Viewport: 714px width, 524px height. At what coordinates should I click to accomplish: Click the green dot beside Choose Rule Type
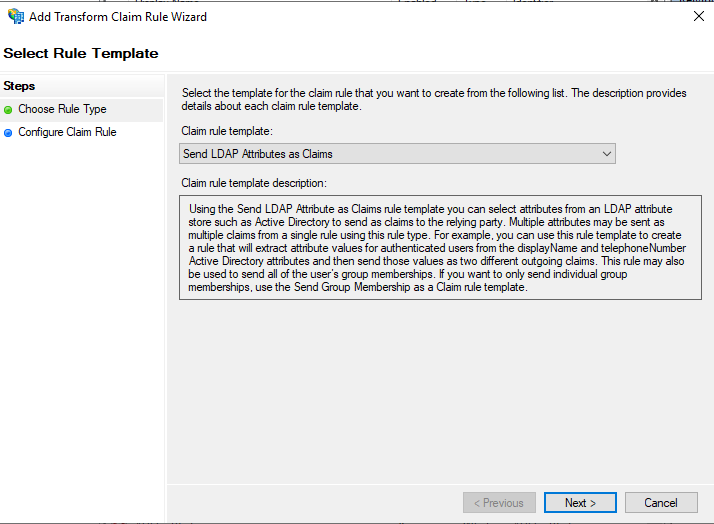coord(8,110)
